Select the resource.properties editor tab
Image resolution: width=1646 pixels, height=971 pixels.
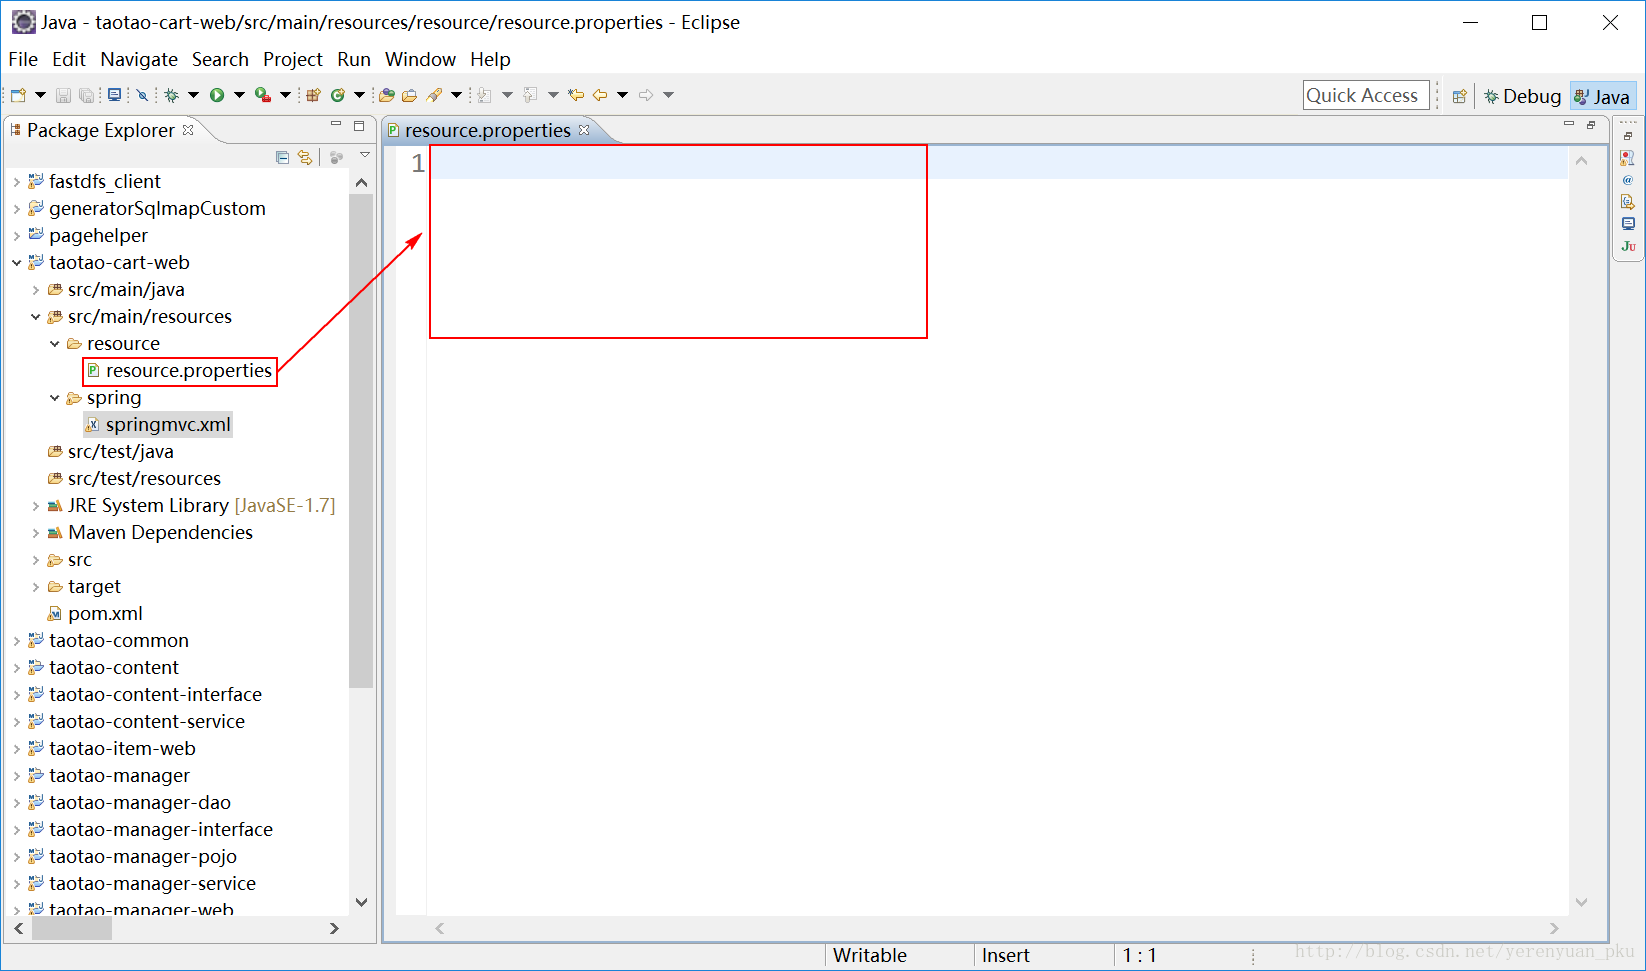click(487, 131)
